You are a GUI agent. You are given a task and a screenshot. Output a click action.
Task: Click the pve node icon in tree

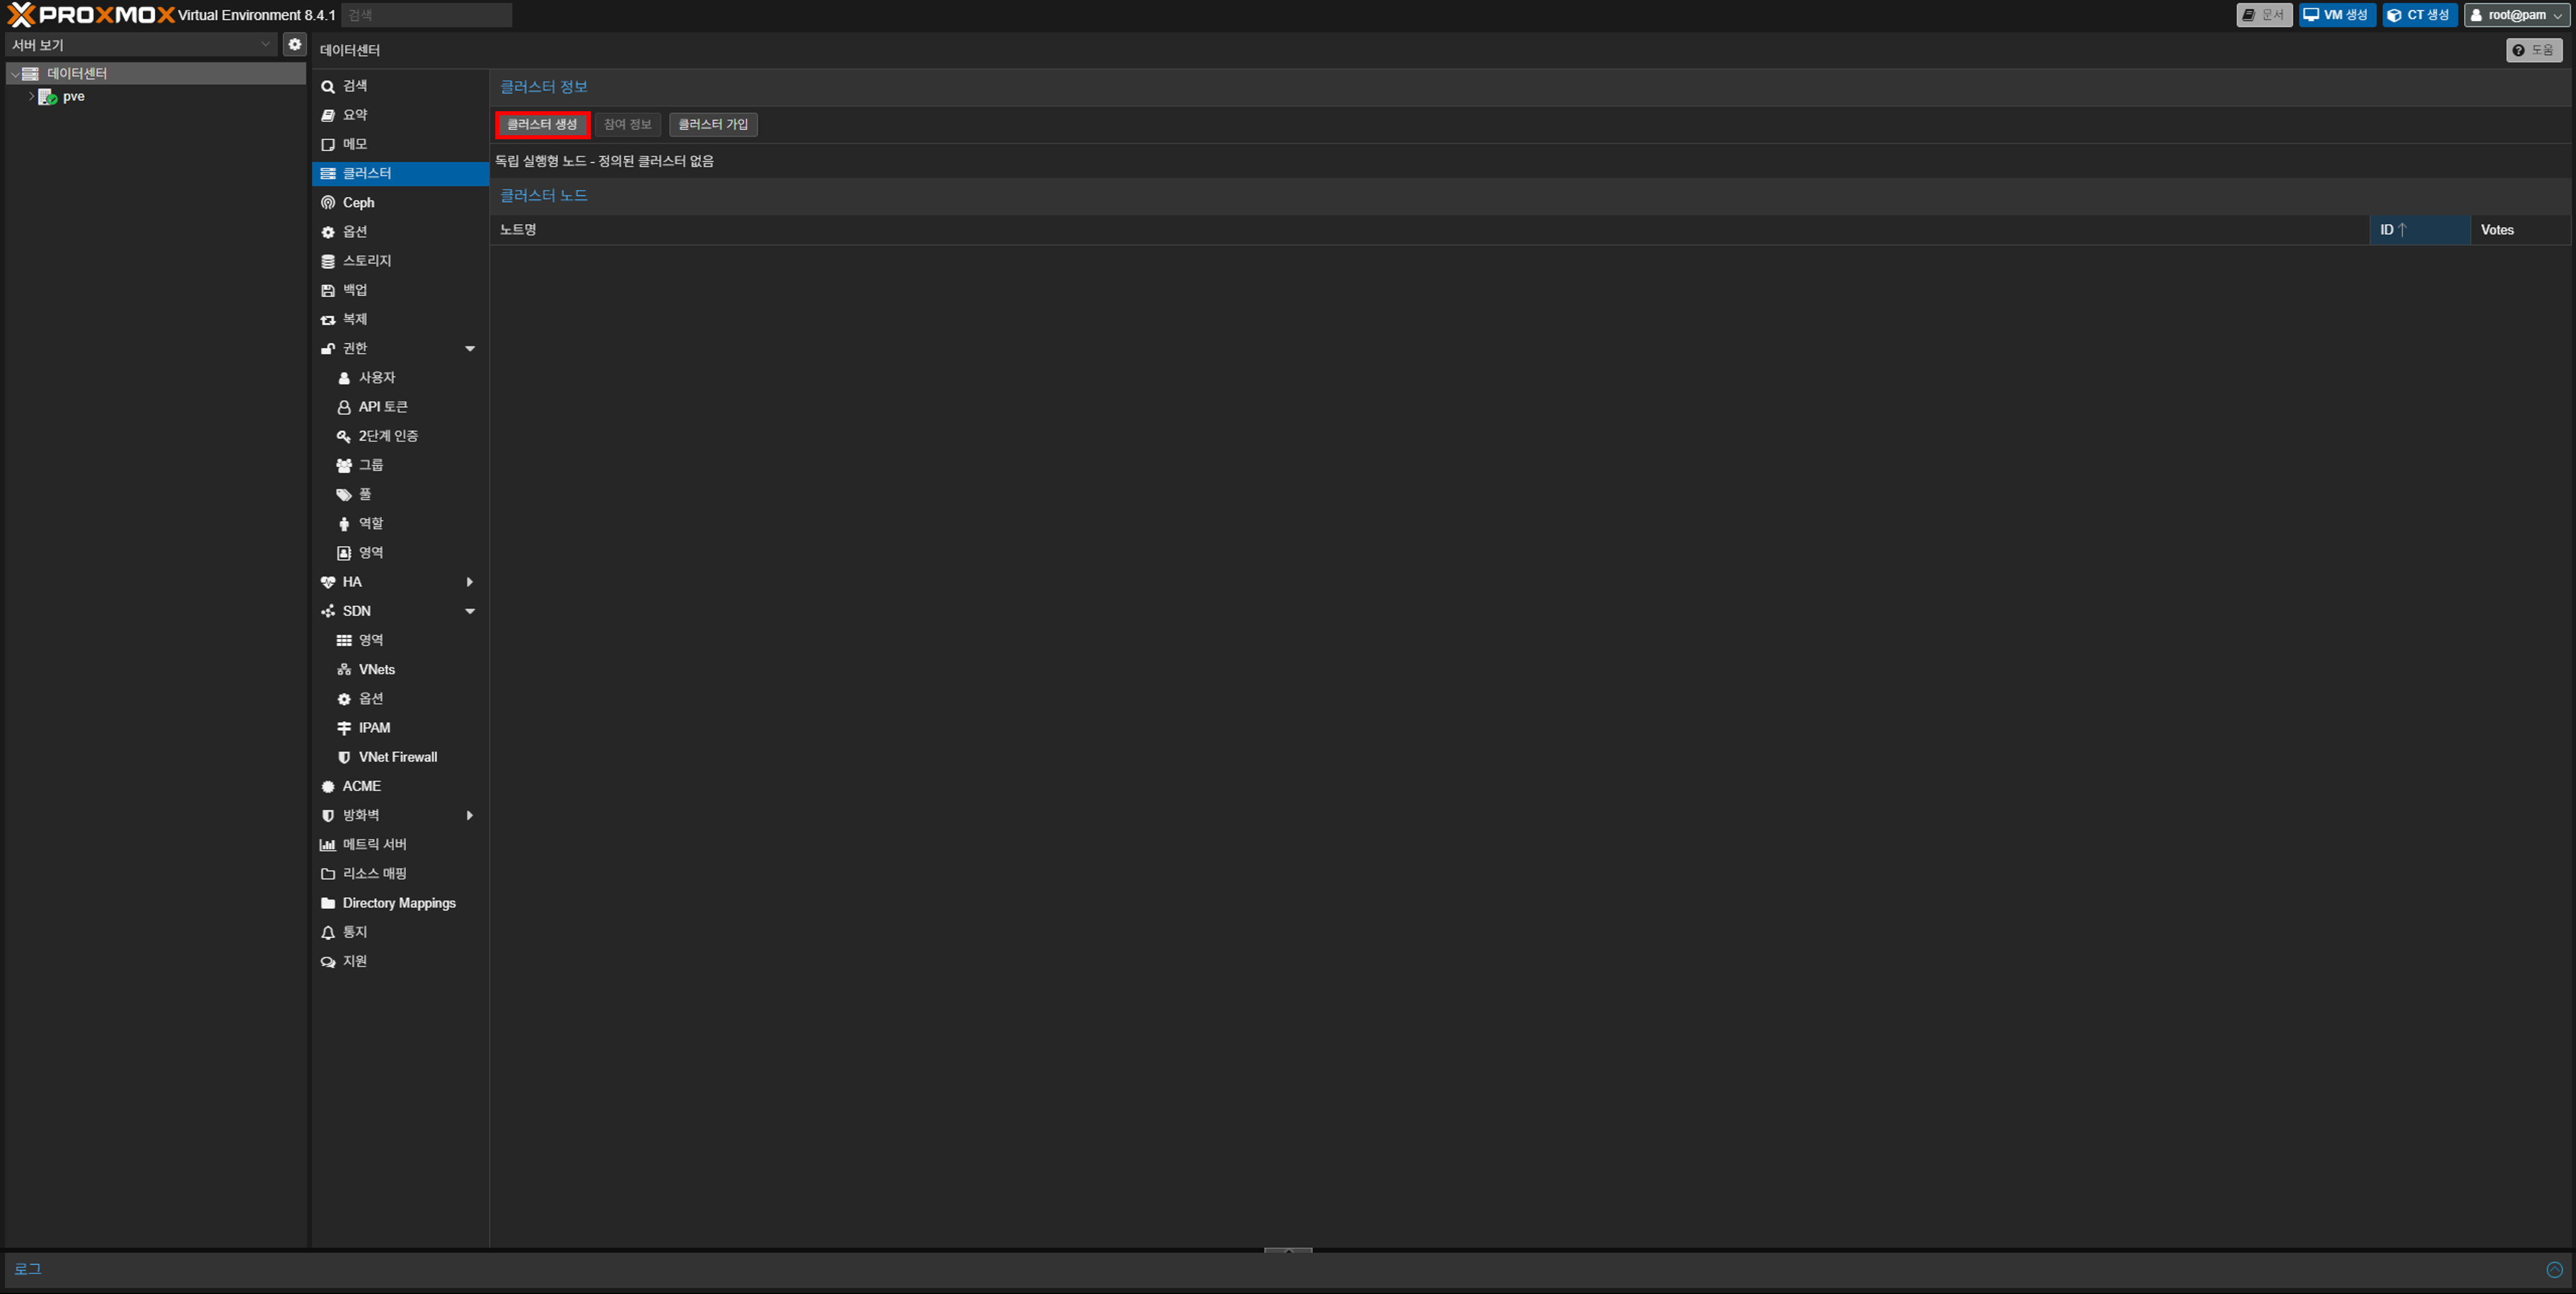click(x=47, y=97)
